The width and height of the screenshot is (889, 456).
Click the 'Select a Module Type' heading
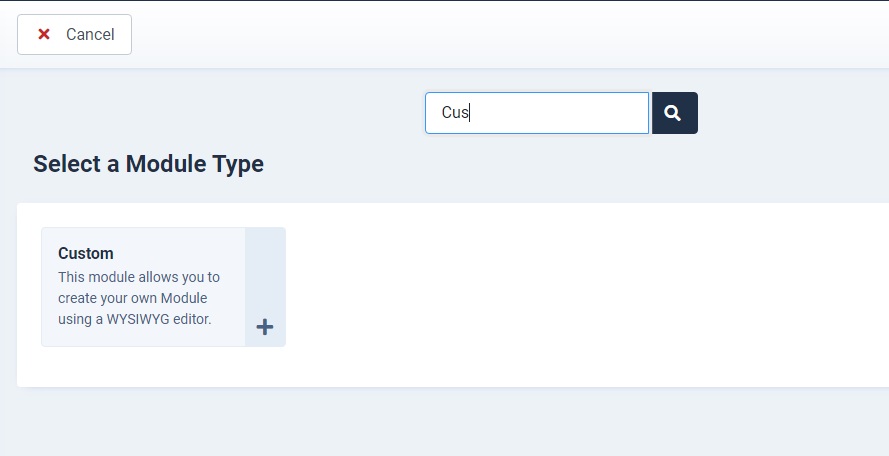pyautogui.click(x=149, y=164)
